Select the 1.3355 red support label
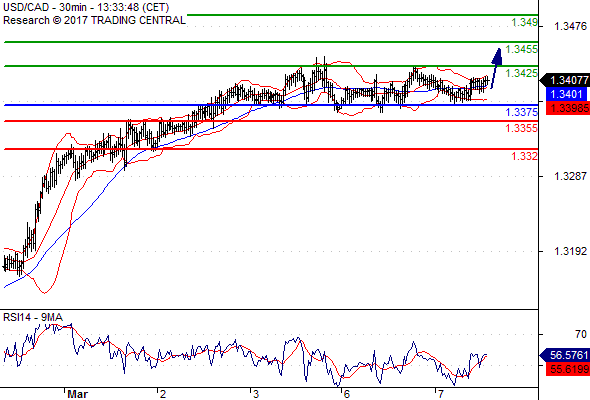Screen dimensions: 590x400 click(522, 128)
